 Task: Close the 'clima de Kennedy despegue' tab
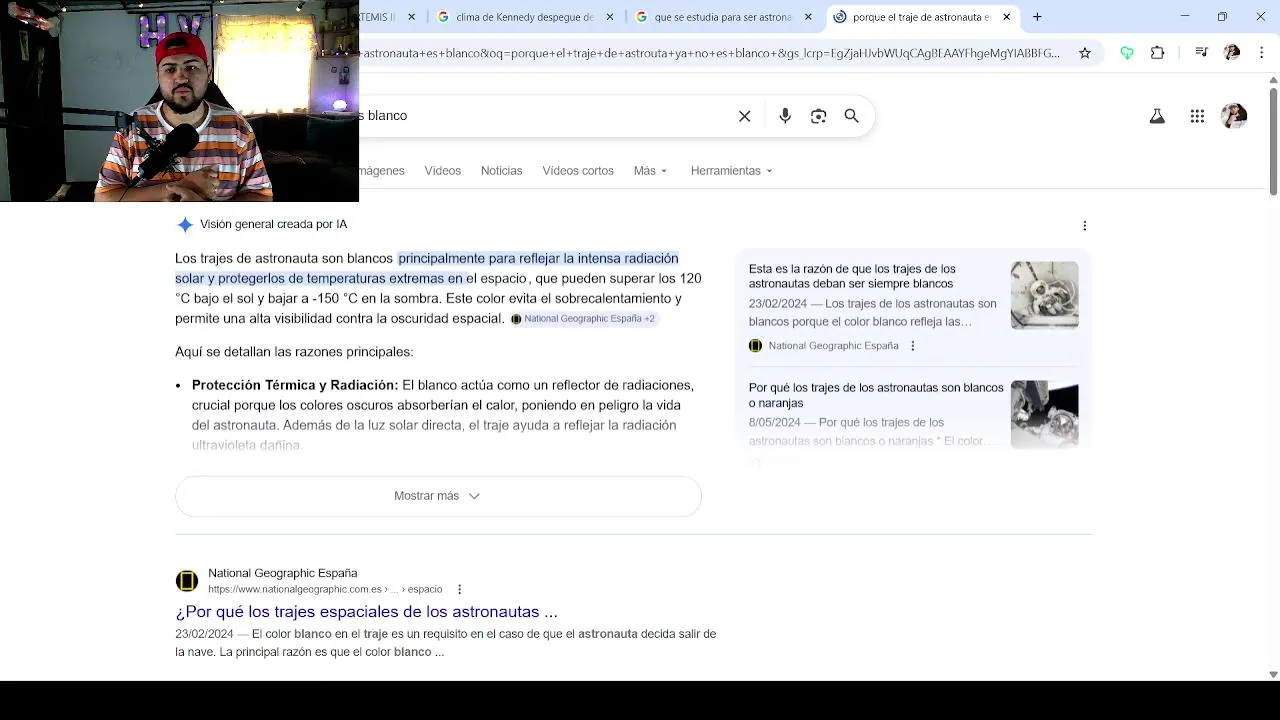point(610,17)
